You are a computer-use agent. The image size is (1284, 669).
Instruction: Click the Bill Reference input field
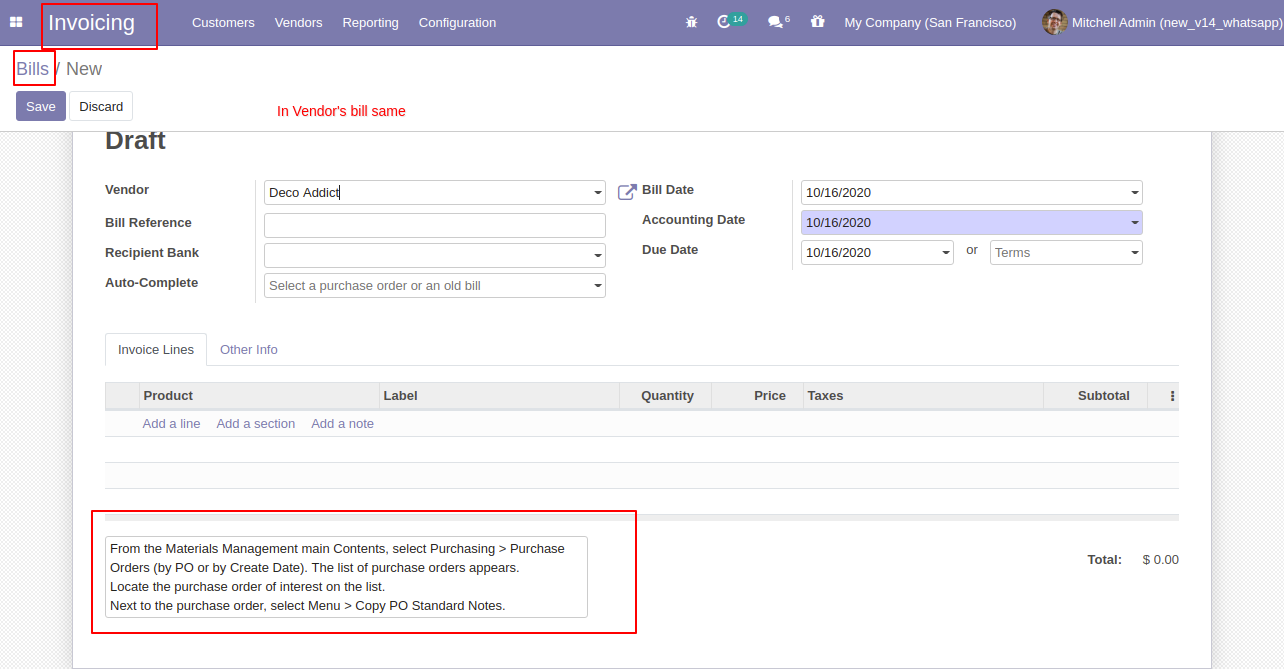pos(435,225)
